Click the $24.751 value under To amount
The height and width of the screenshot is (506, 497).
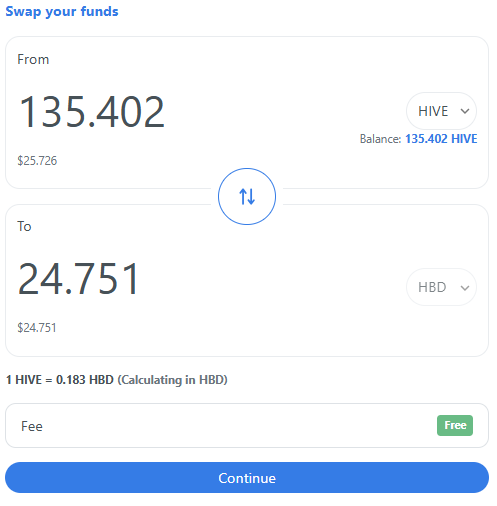pos(37,328)
